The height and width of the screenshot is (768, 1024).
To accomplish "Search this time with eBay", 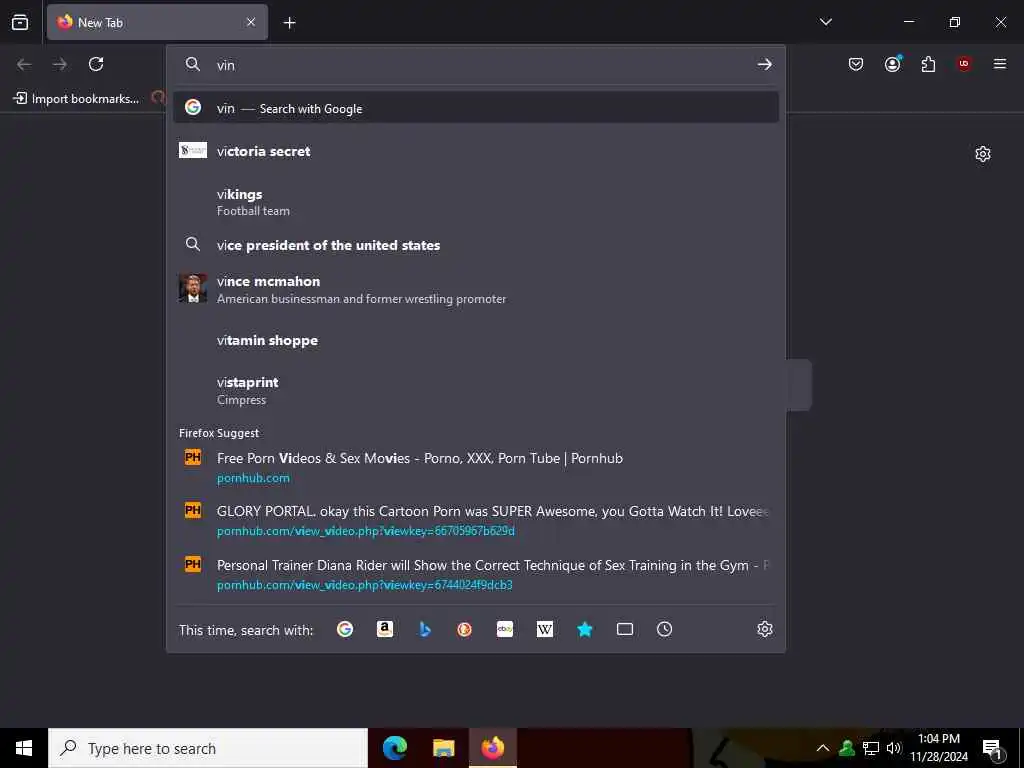I will click(505, 629).
